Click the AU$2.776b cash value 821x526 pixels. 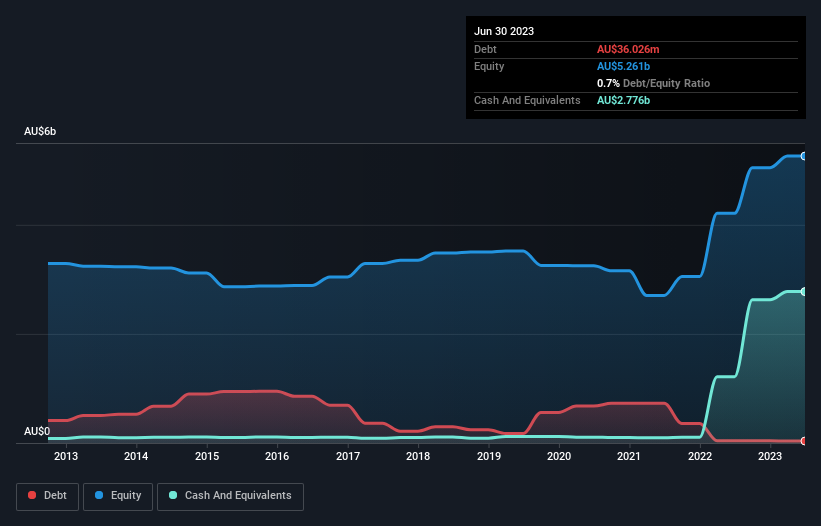pos(623,100)
